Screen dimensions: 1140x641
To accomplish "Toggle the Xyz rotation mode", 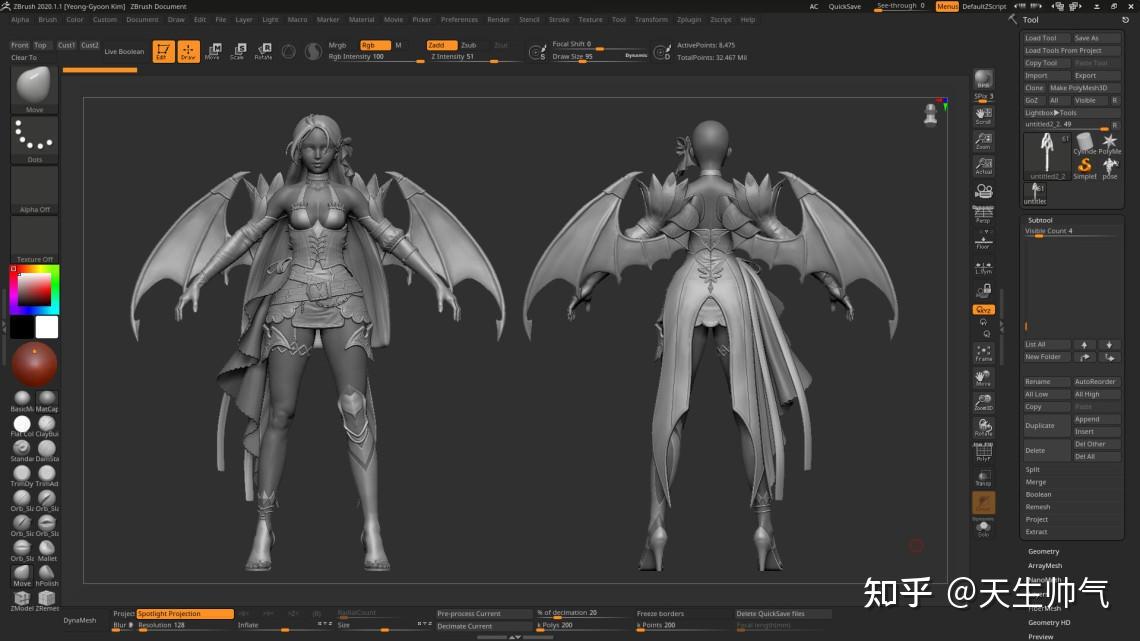I will click(983, 310).
